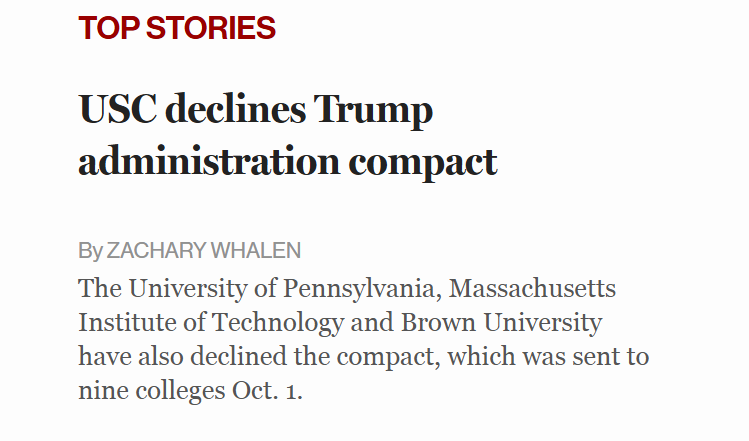This screenshot has width=749, height=441.
Task: Click author name ZACHARY WHALEN
Action: pos(203,250)
